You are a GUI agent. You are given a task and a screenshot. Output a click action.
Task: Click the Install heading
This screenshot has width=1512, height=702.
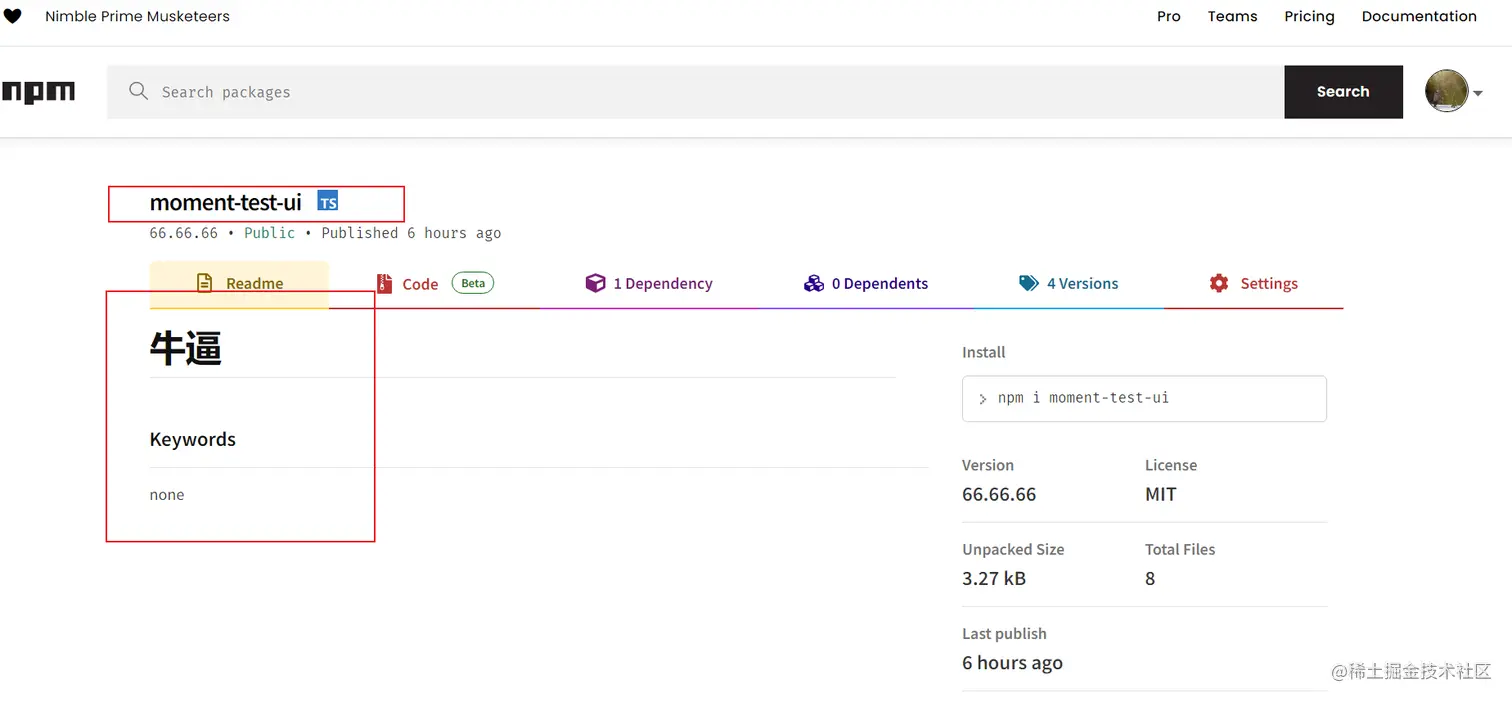point(984,352)
